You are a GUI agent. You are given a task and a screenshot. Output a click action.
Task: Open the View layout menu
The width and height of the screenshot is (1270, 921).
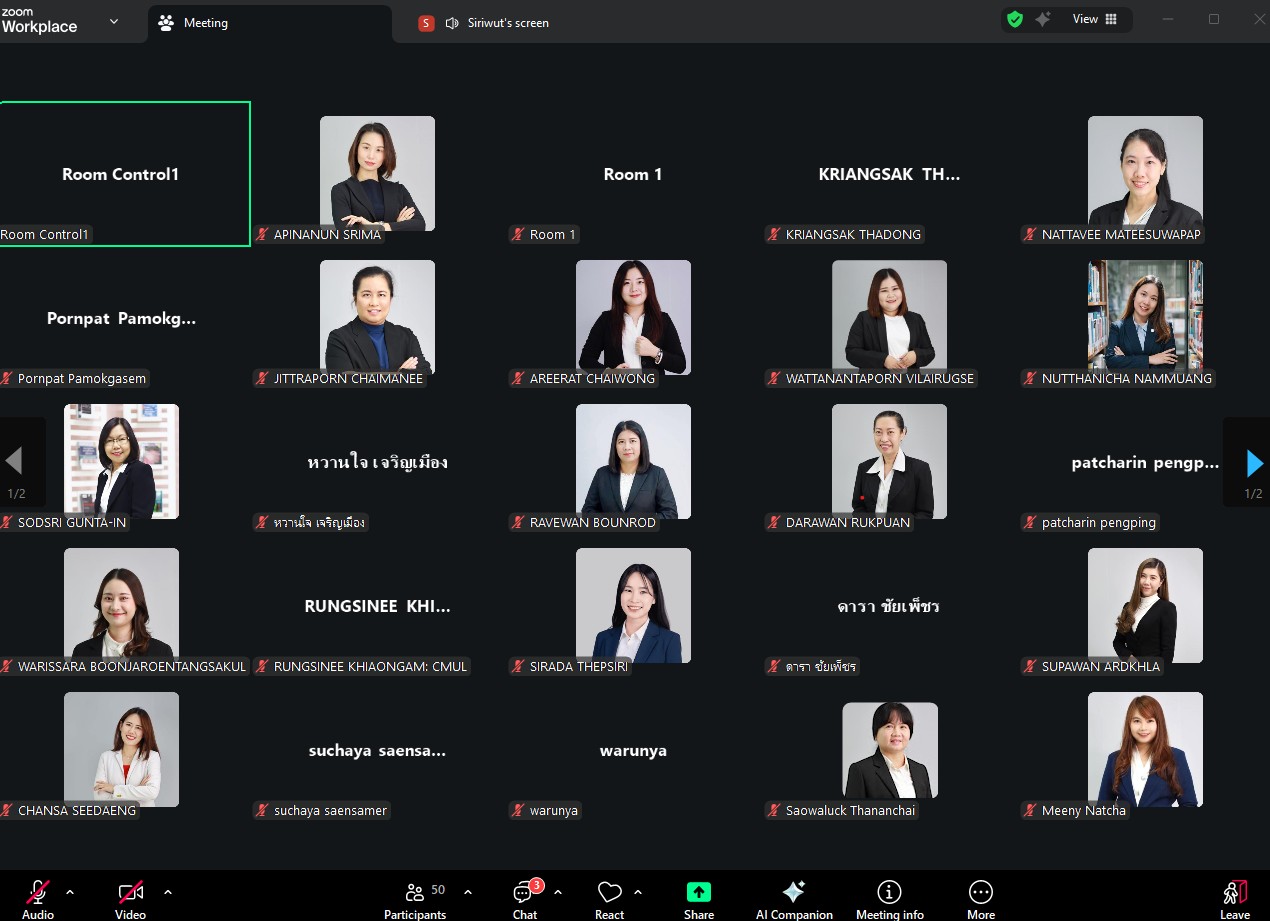1094,20
